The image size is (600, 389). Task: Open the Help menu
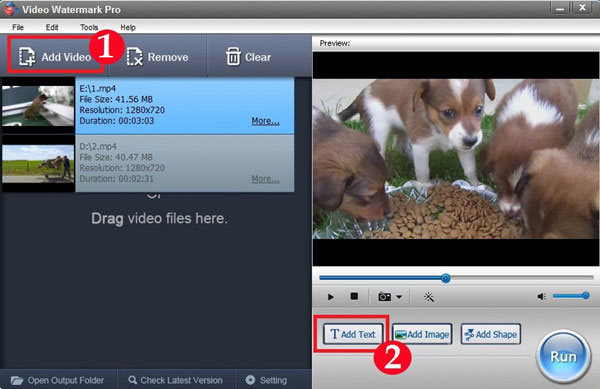tap(128, 27)
